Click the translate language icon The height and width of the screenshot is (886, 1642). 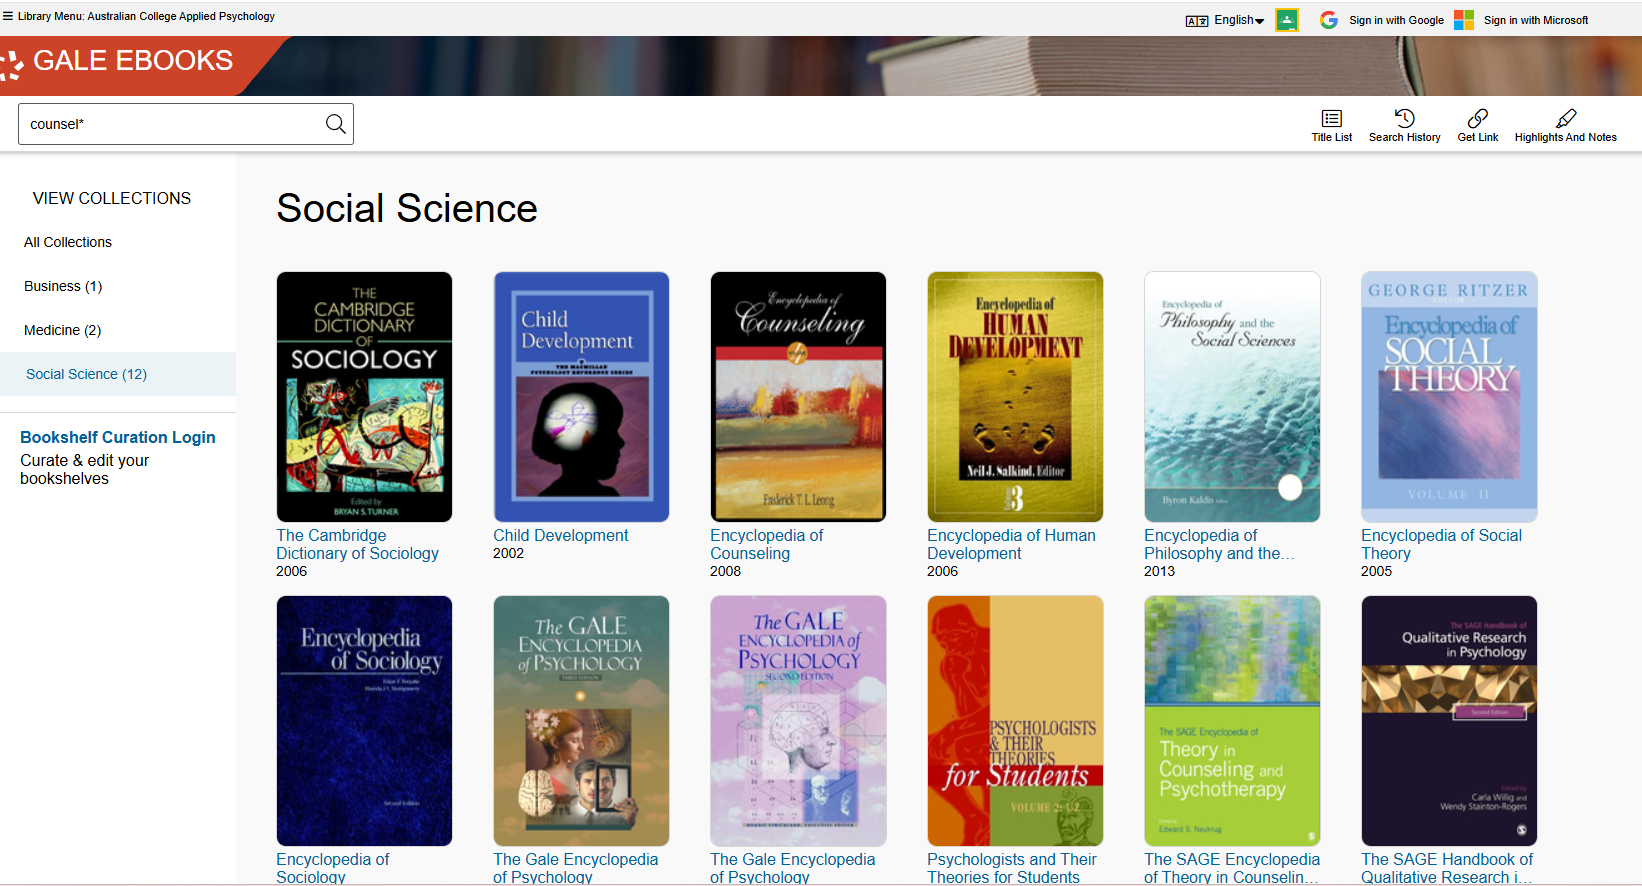[x=1197, y=21]
